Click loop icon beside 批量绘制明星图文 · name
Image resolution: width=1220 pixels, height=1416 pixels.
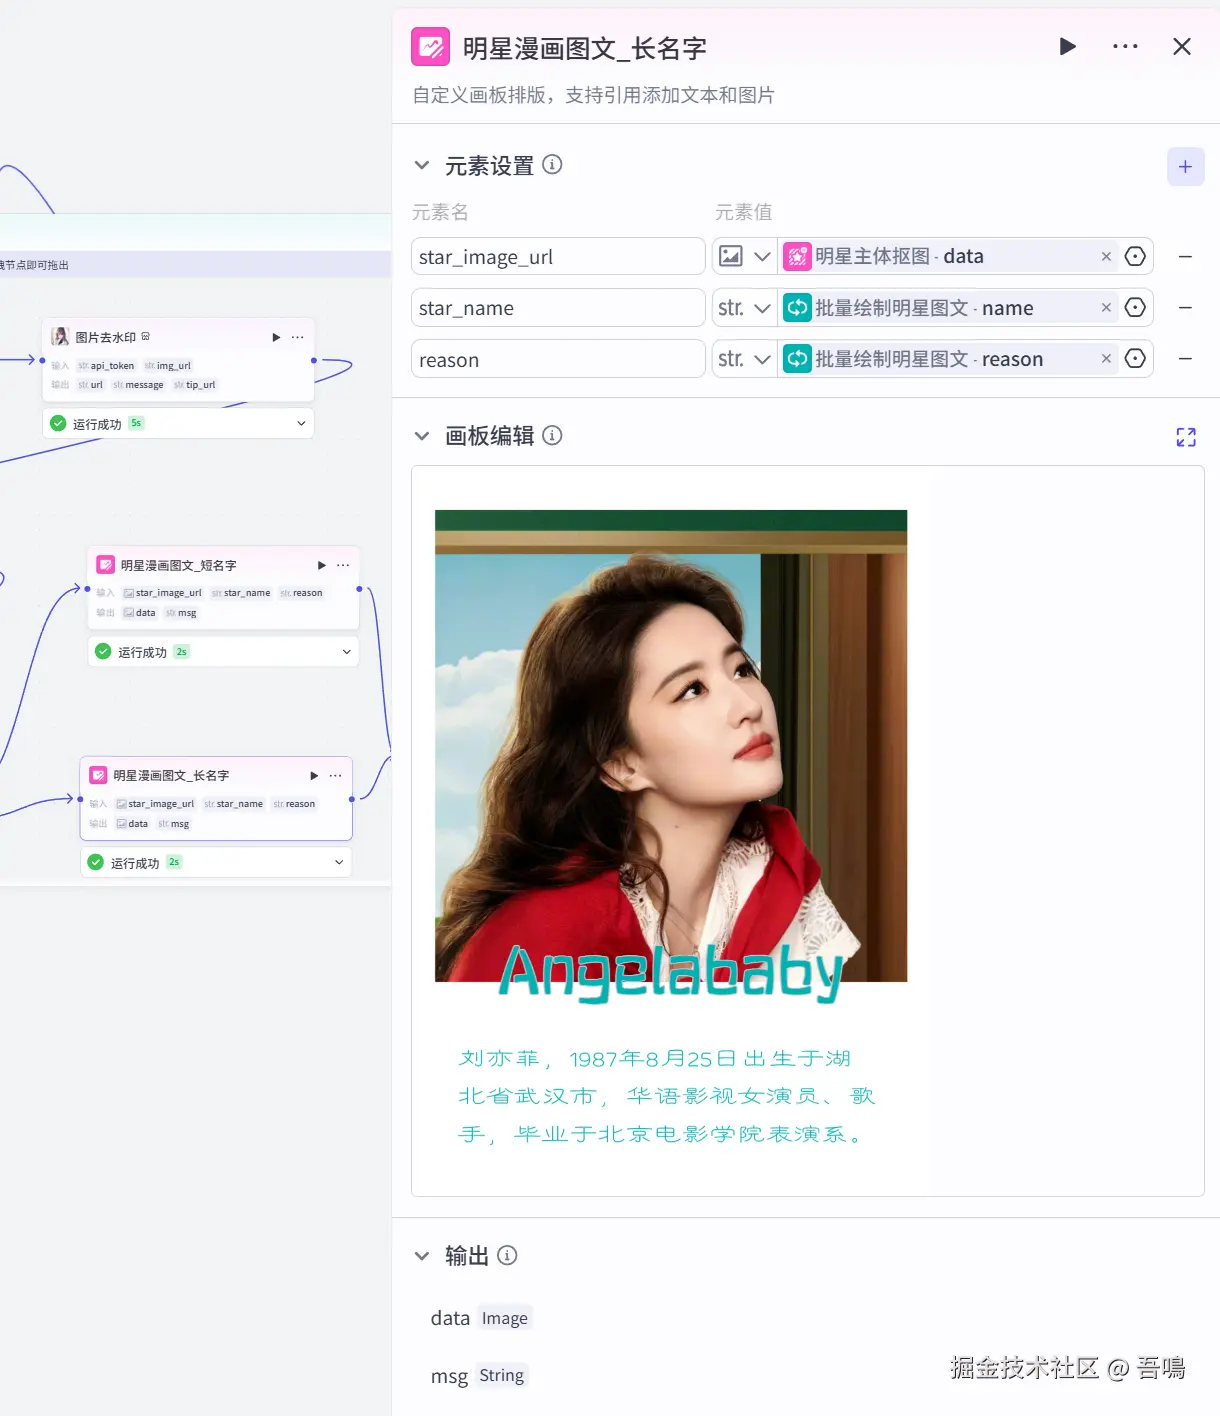(x=797, y=307)
